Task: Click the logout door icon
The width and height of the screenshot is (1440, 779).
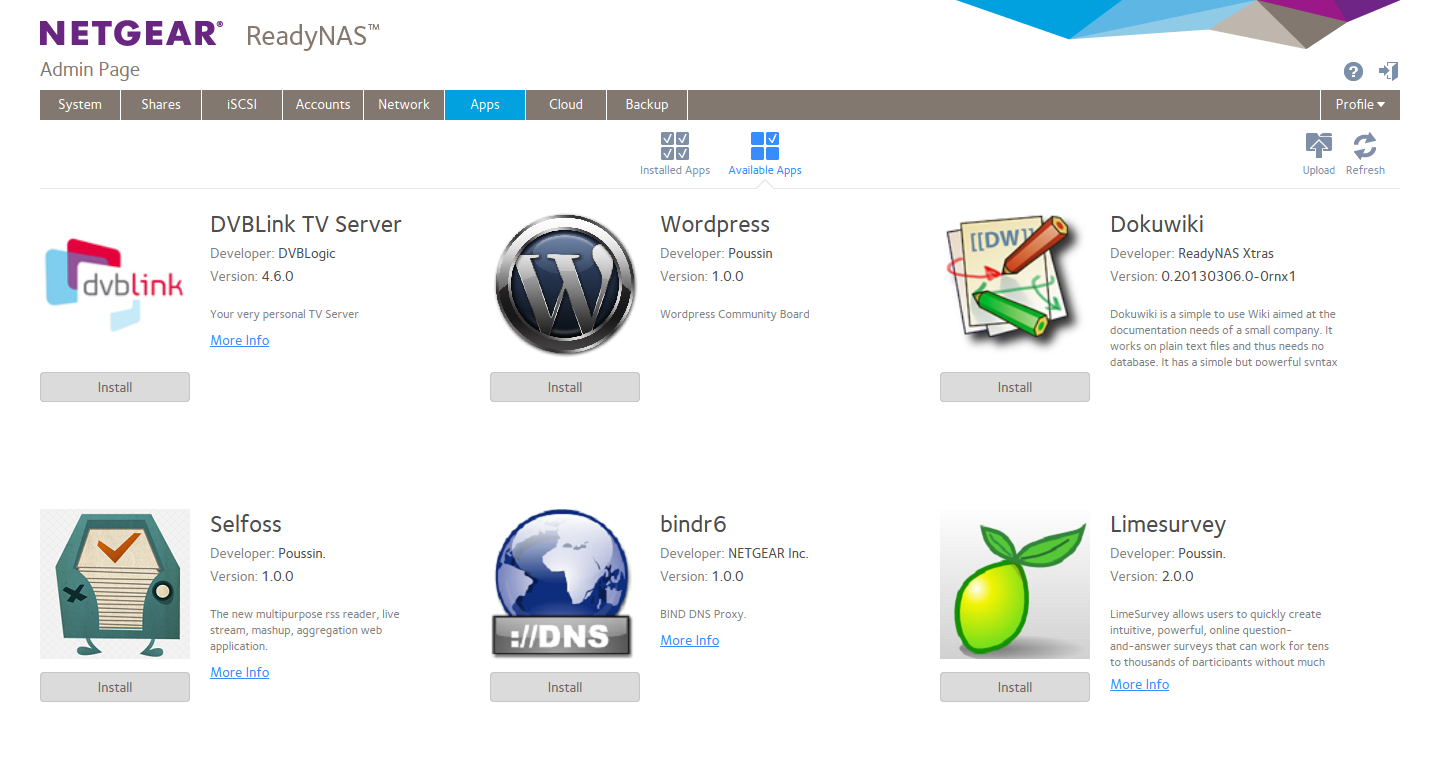Action: tap(1388, 71)
